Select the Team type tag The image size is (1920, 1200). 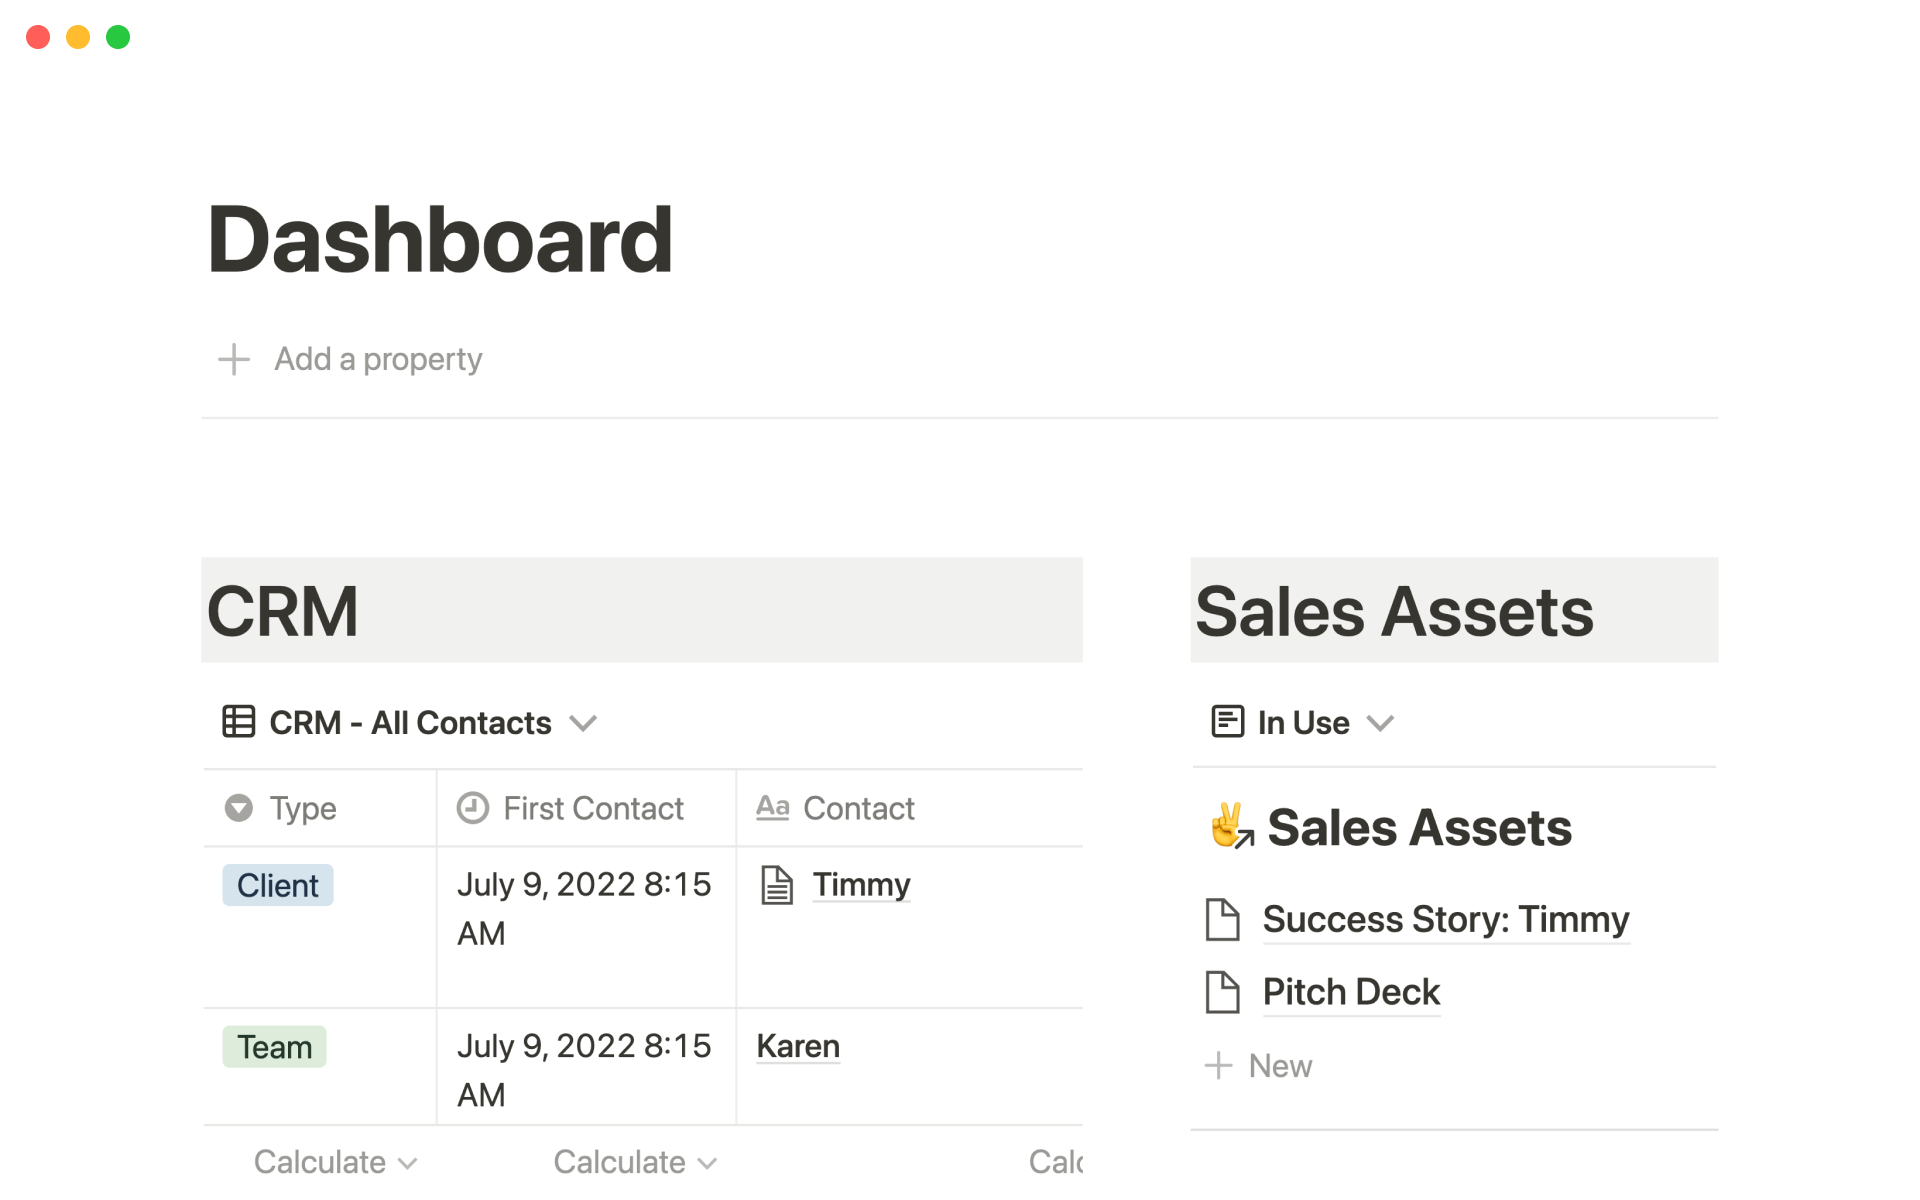(x=274, y=1047)
